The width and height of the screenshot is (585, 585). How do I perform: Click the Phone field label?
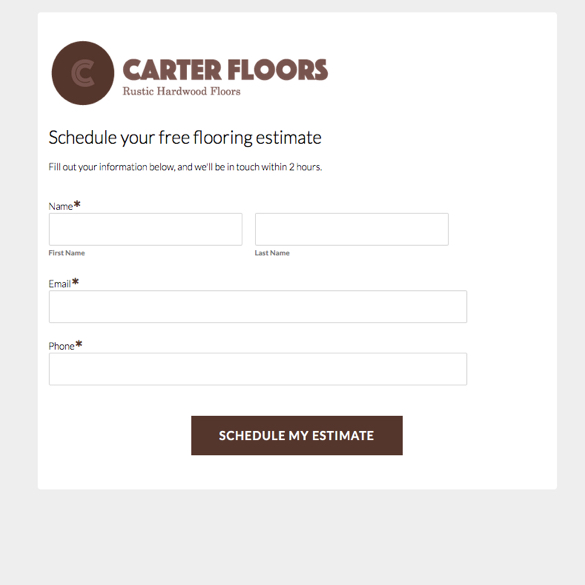pos(61,346)
